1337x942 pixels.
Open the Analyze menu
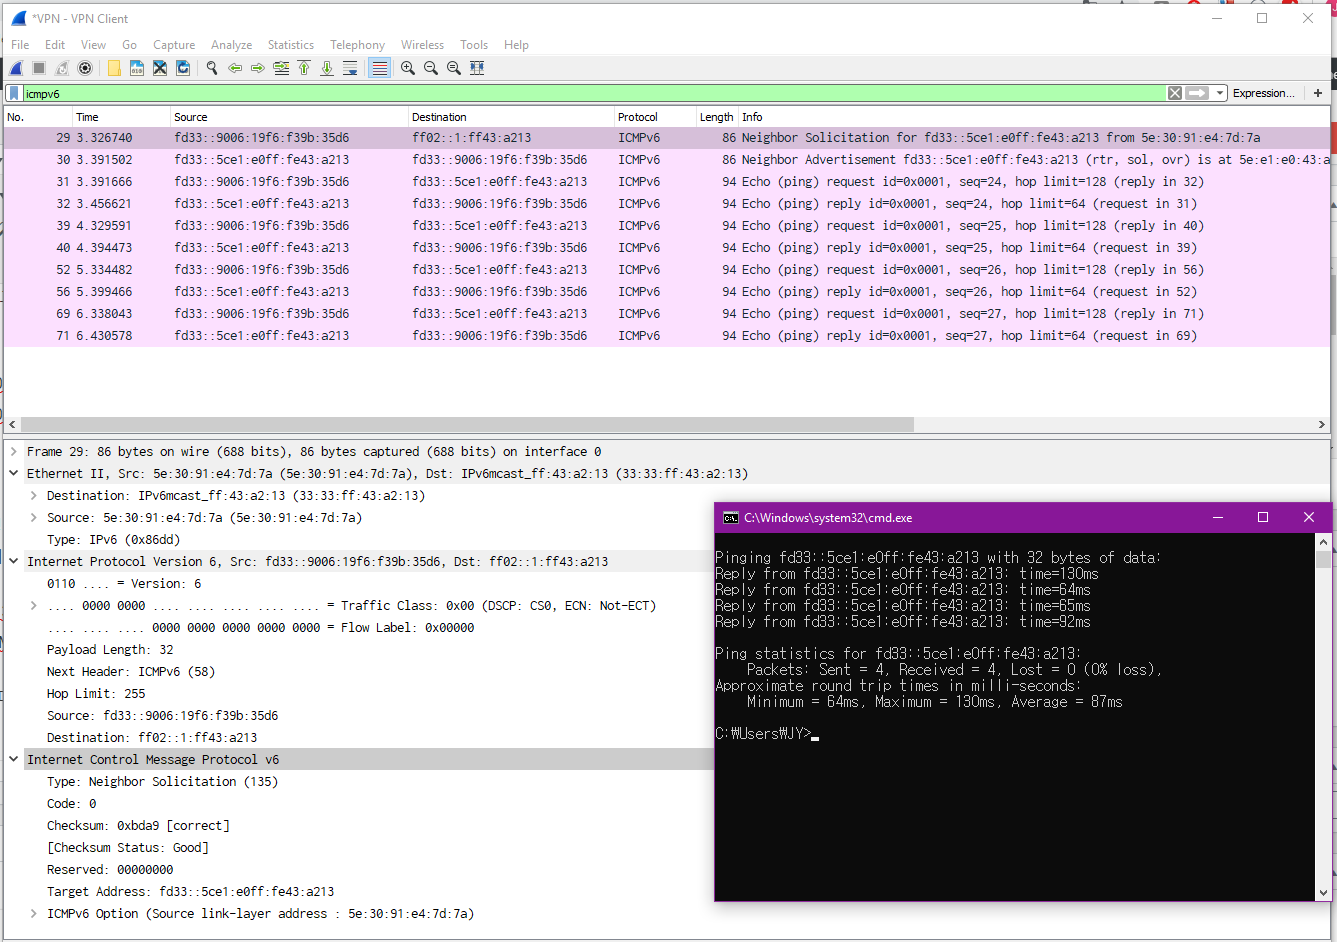(231, 45)
